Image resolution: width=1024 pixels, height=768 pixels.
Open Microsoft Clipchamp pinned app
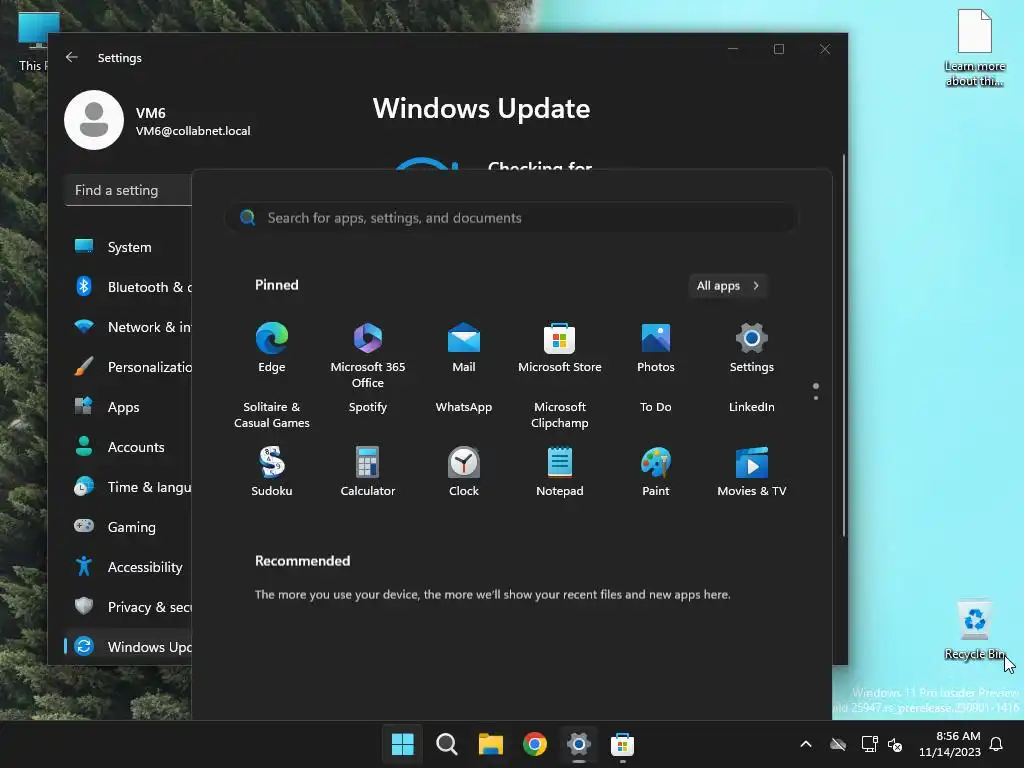560,415
